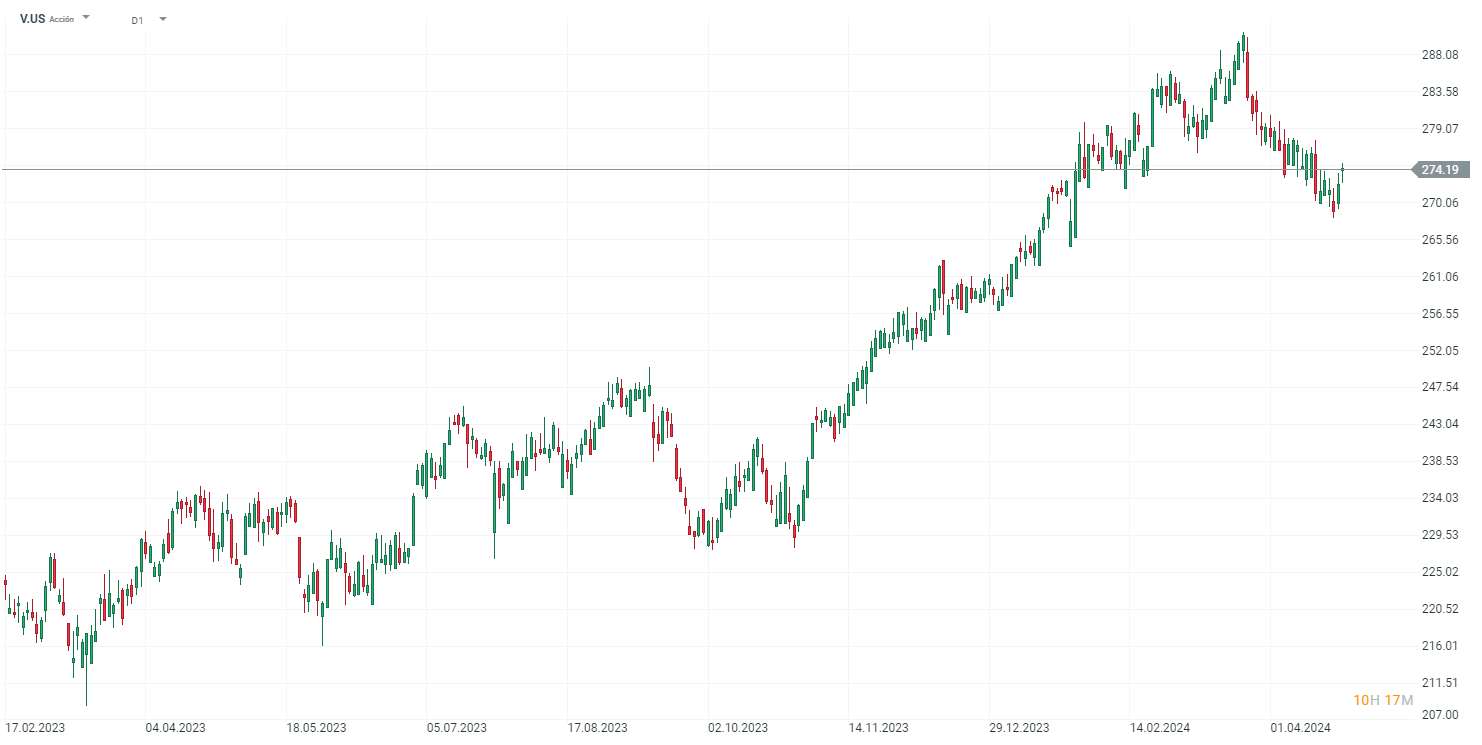Image resolution: width=1482 pixels, height=745 pixels.
Task: Click the 288.08 price axis label
Action: (1439, 55)
